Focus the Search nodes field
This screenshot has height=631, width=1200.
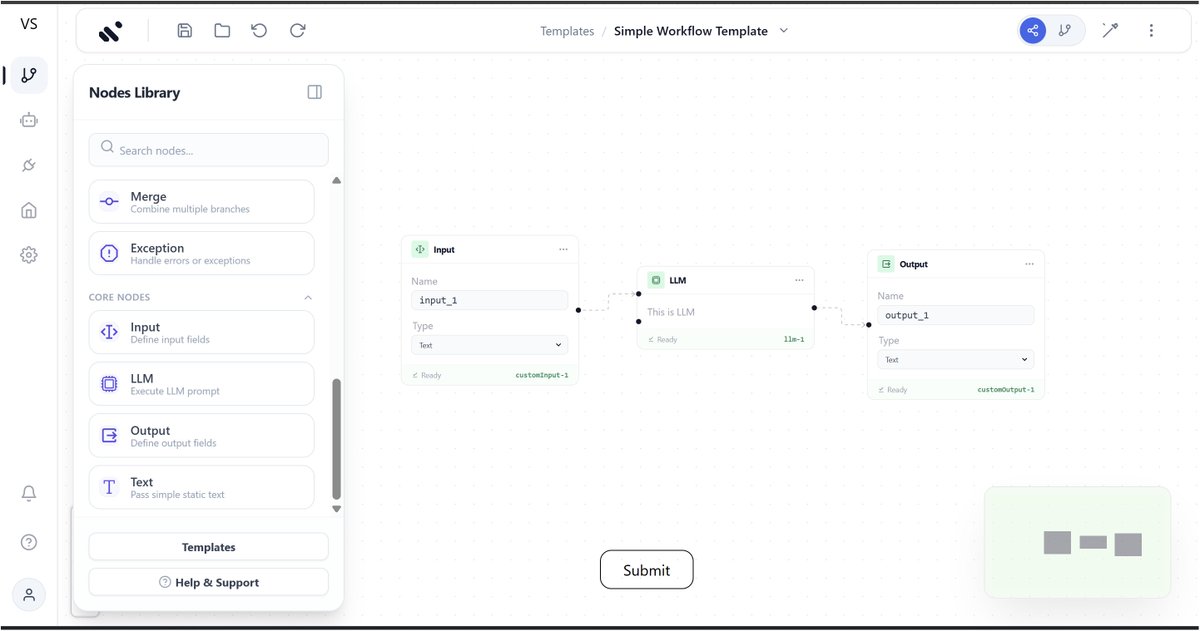208,150
